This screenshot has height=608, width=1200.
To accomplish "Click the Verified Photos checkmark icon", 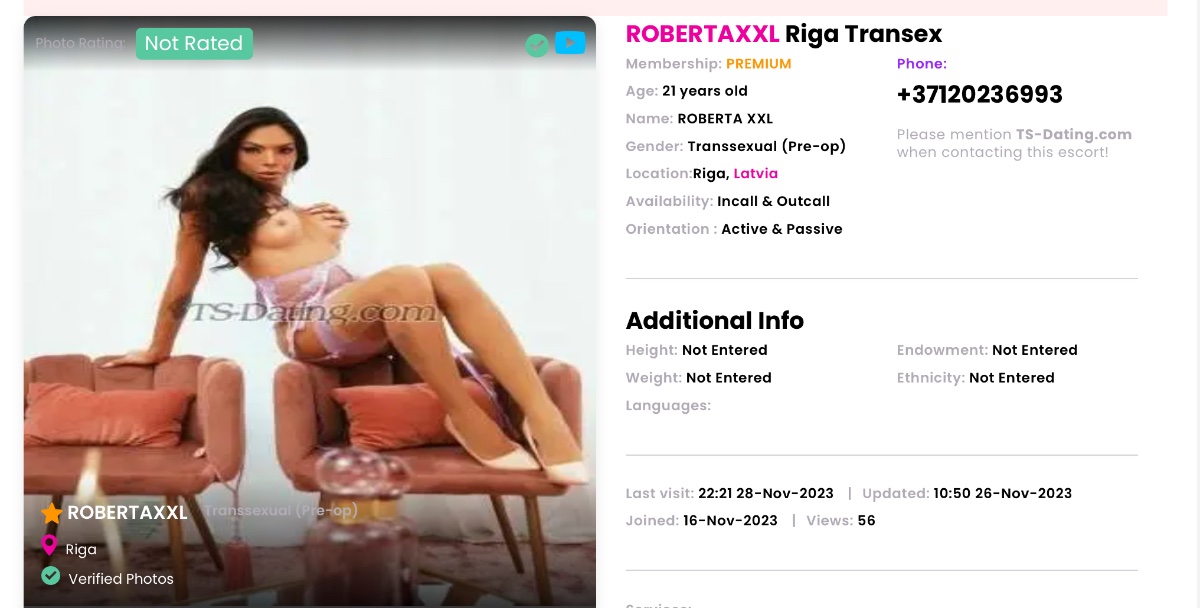I will tap(50, 576).
